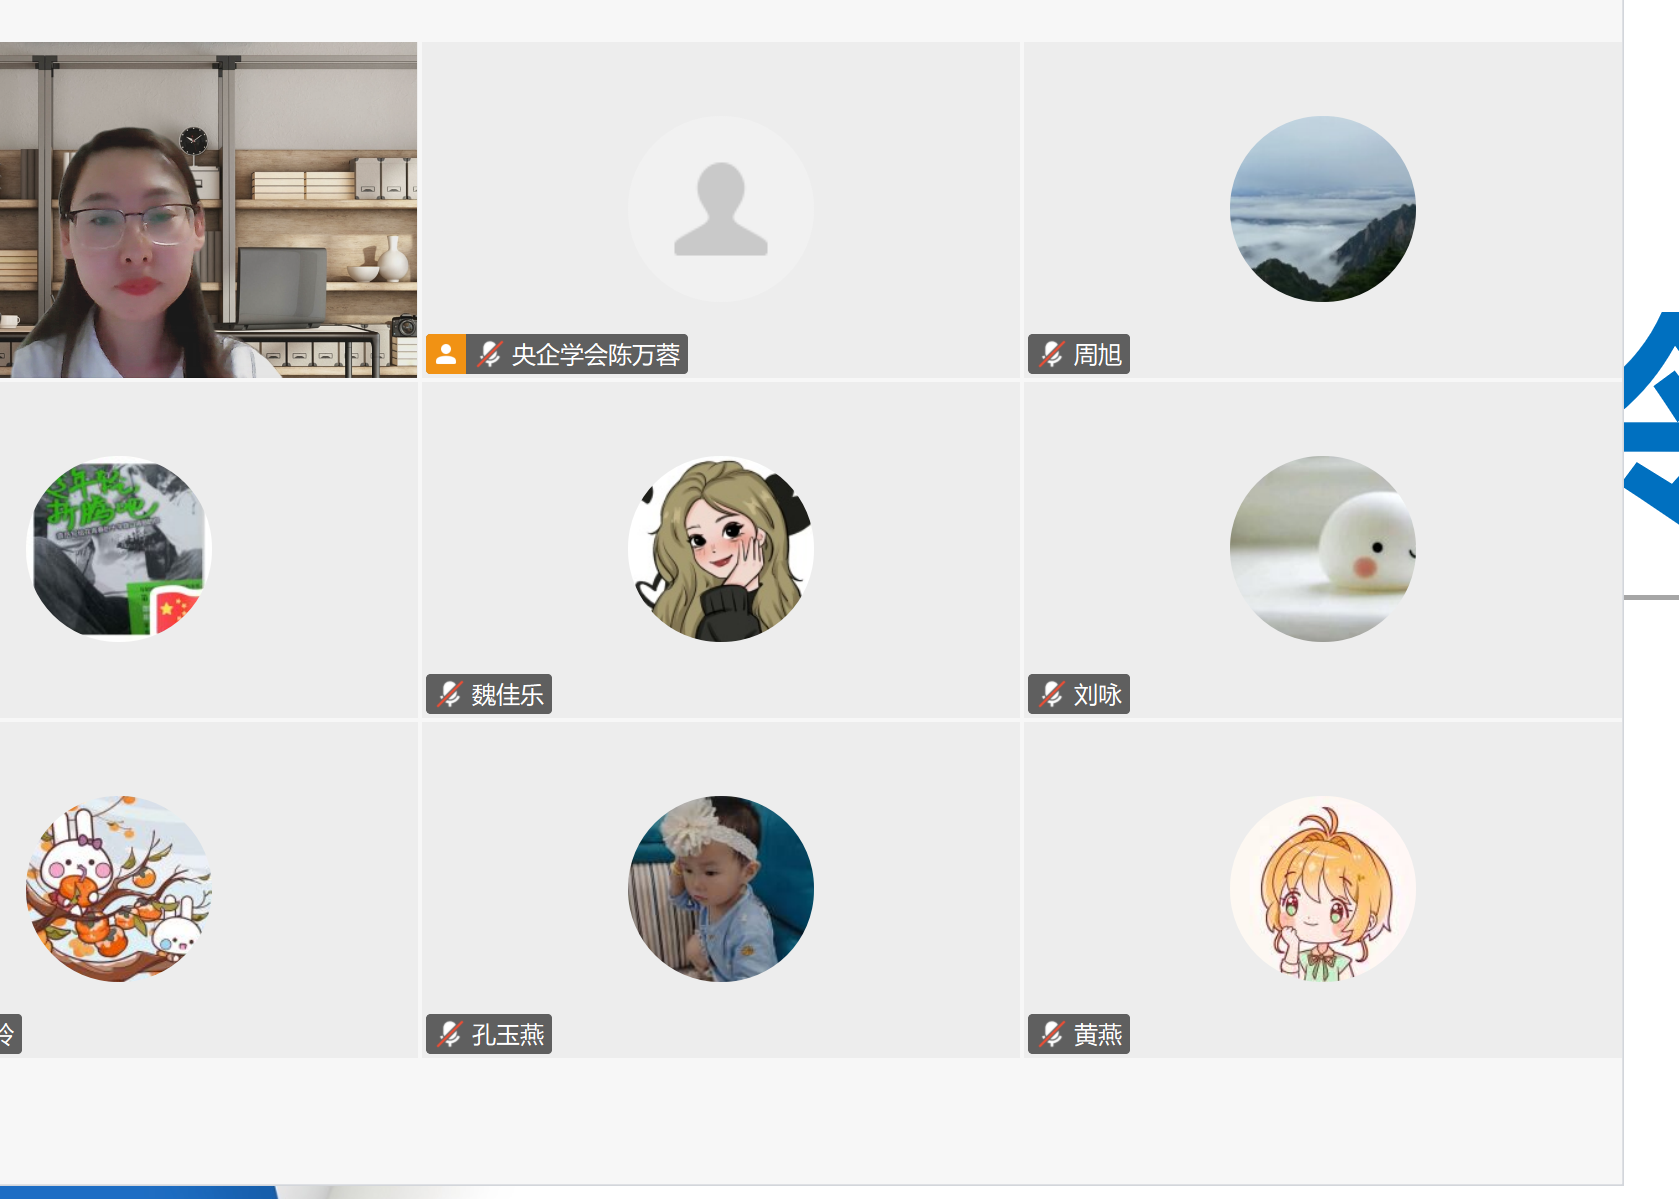Click the 黄燕 name label

point(1098,1034)
